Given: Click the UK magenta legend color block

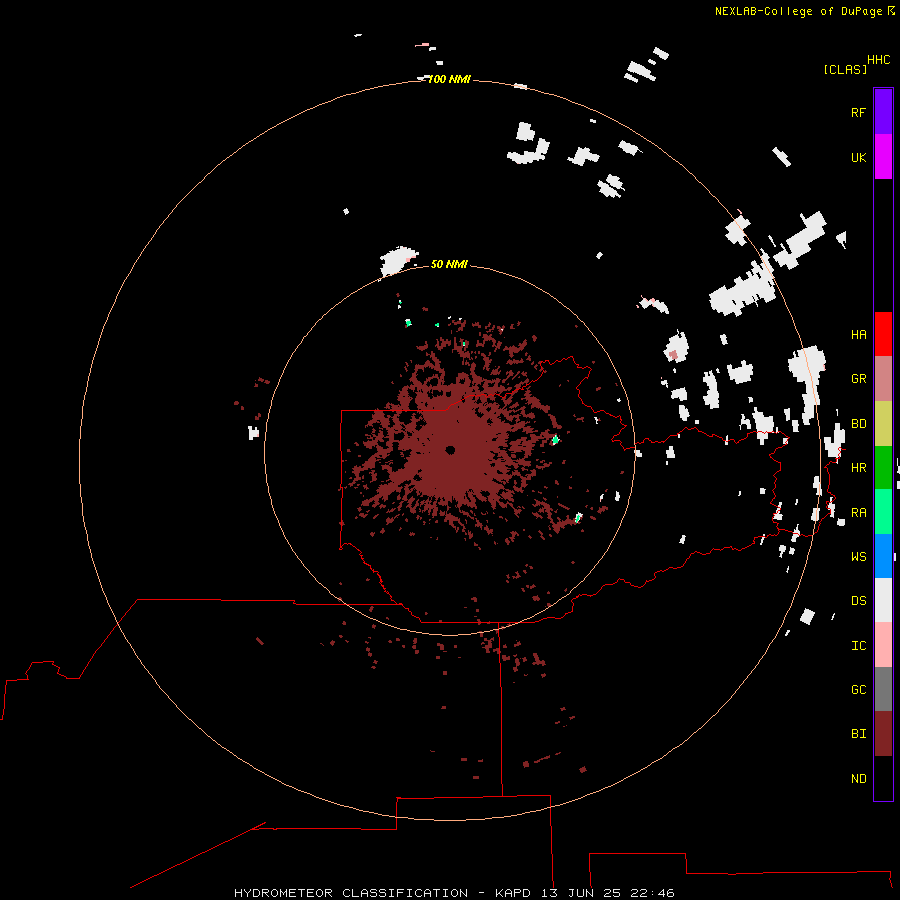Looking at the screenshot, I should pos(883,157).
